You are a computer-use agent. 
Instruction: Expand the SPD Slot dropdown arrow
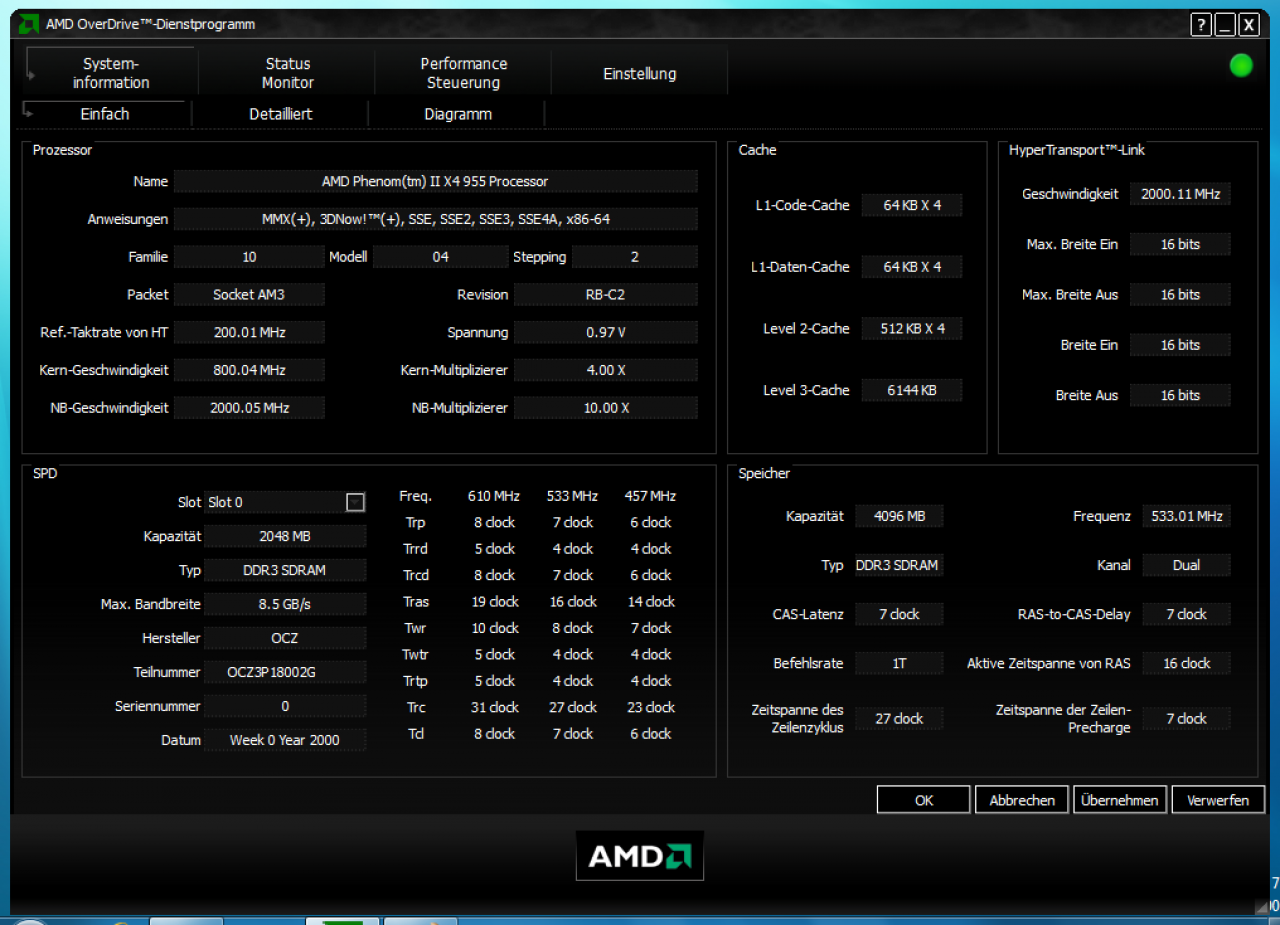point(355,502)
